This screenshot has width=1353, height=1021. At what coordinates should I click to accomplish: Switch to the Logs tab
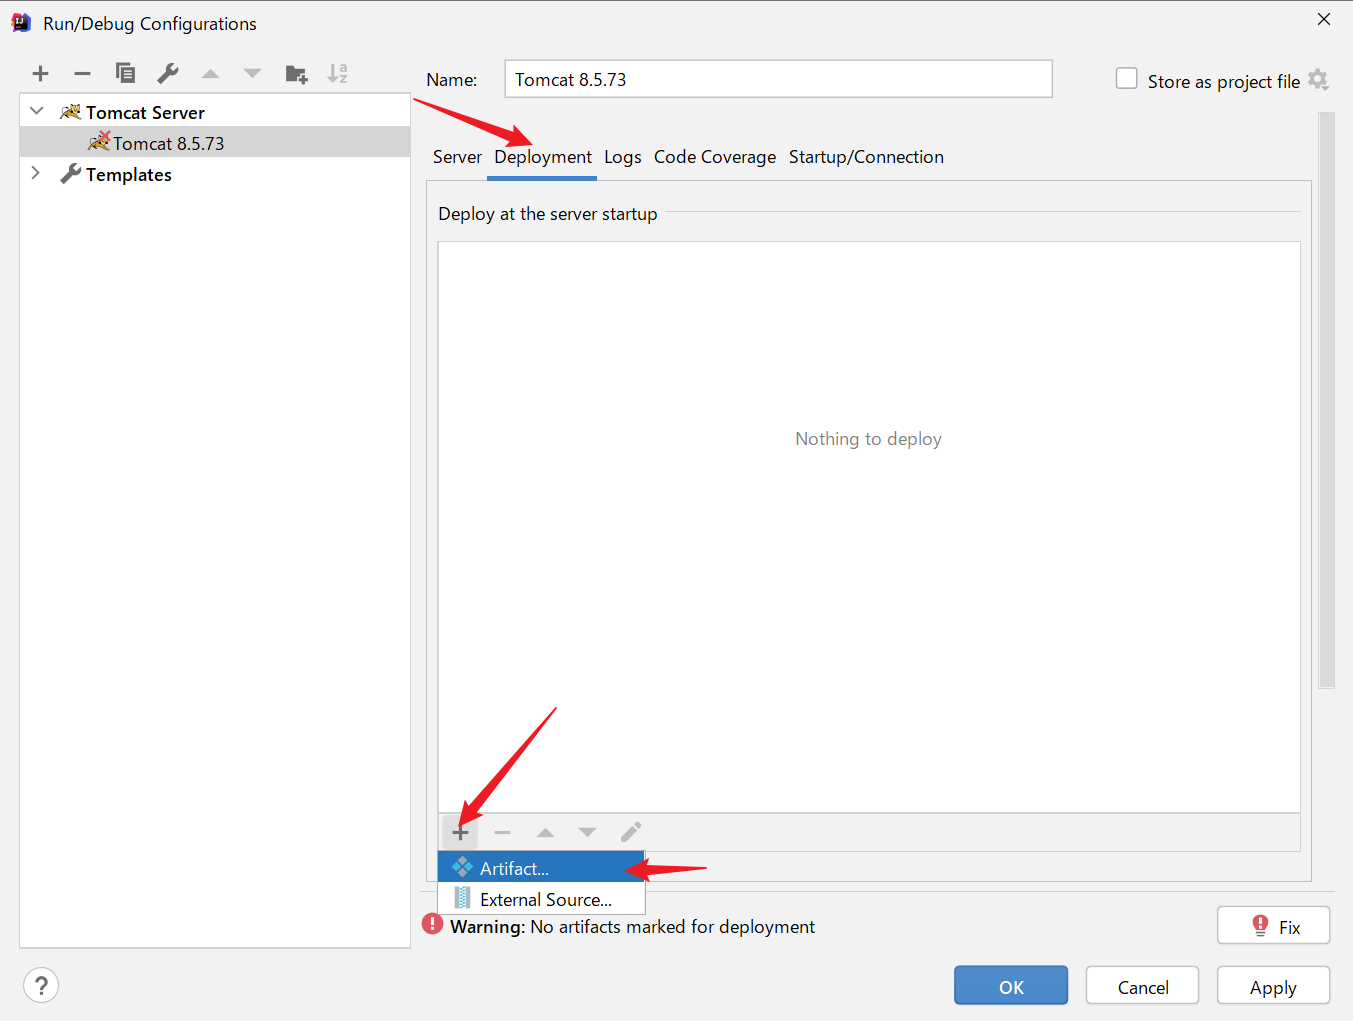click(622, 157)
